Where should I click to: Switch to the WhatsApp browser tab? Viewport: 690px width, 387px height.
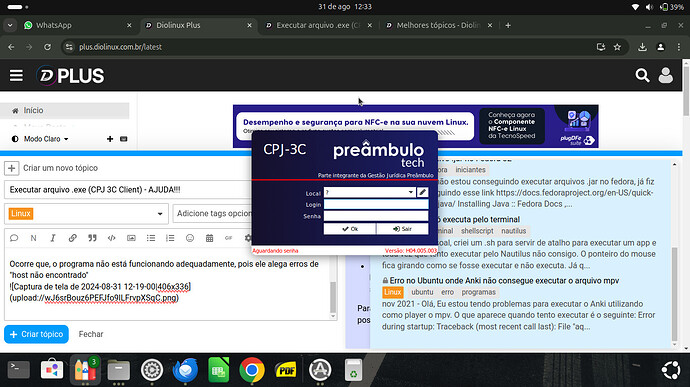(x=77, y=26)
